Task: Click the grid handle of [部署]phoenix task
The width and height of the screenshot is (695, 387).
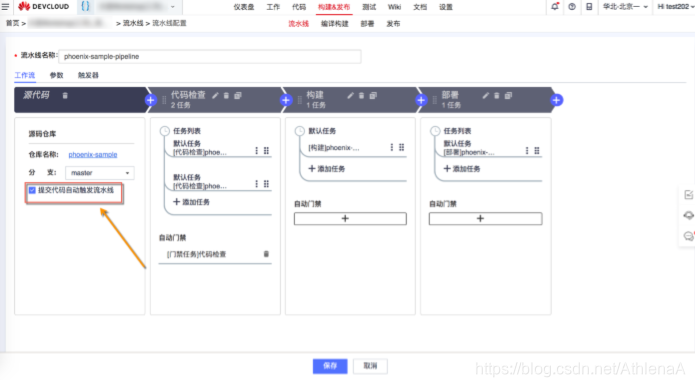Action: tap(537, 151)
